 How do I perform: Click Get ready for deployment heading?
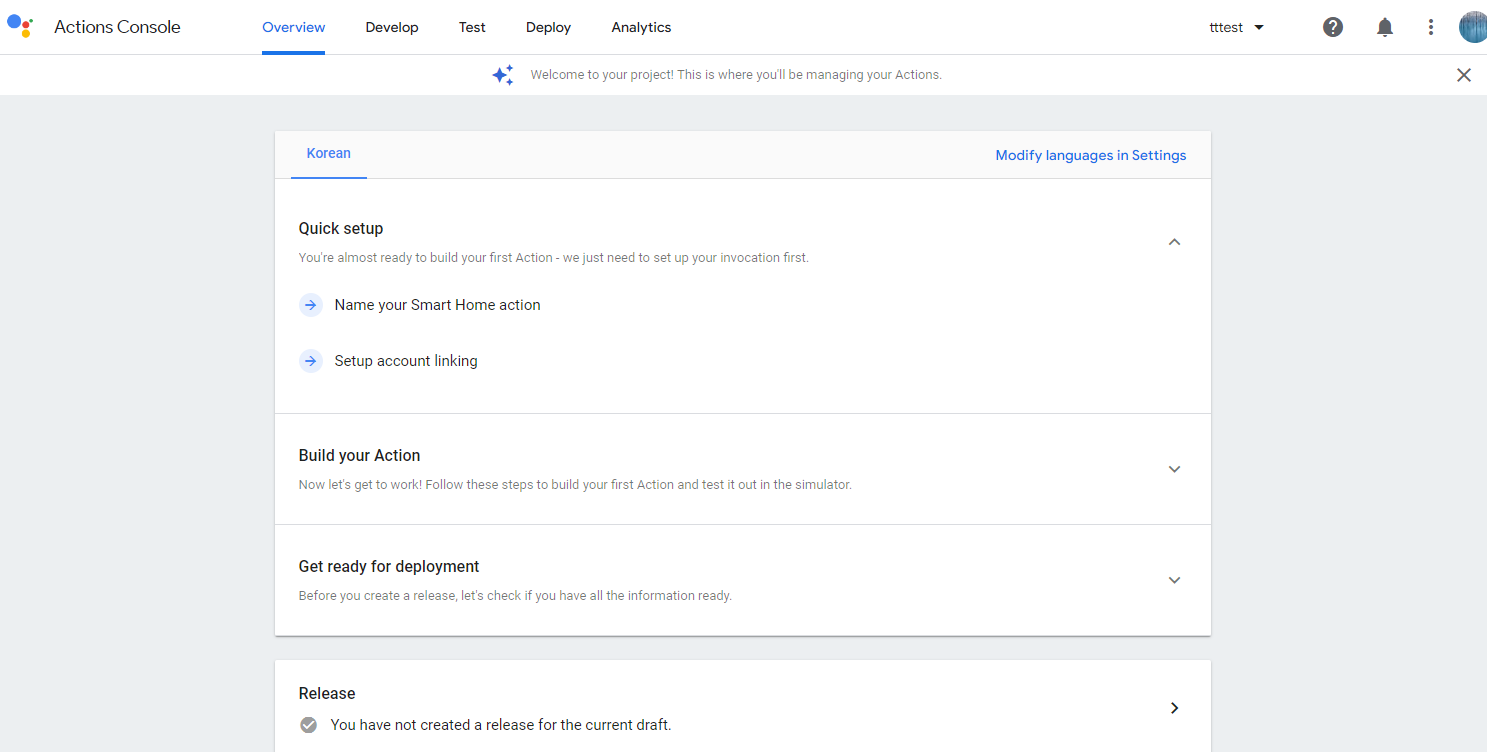(x=389, y=566)
